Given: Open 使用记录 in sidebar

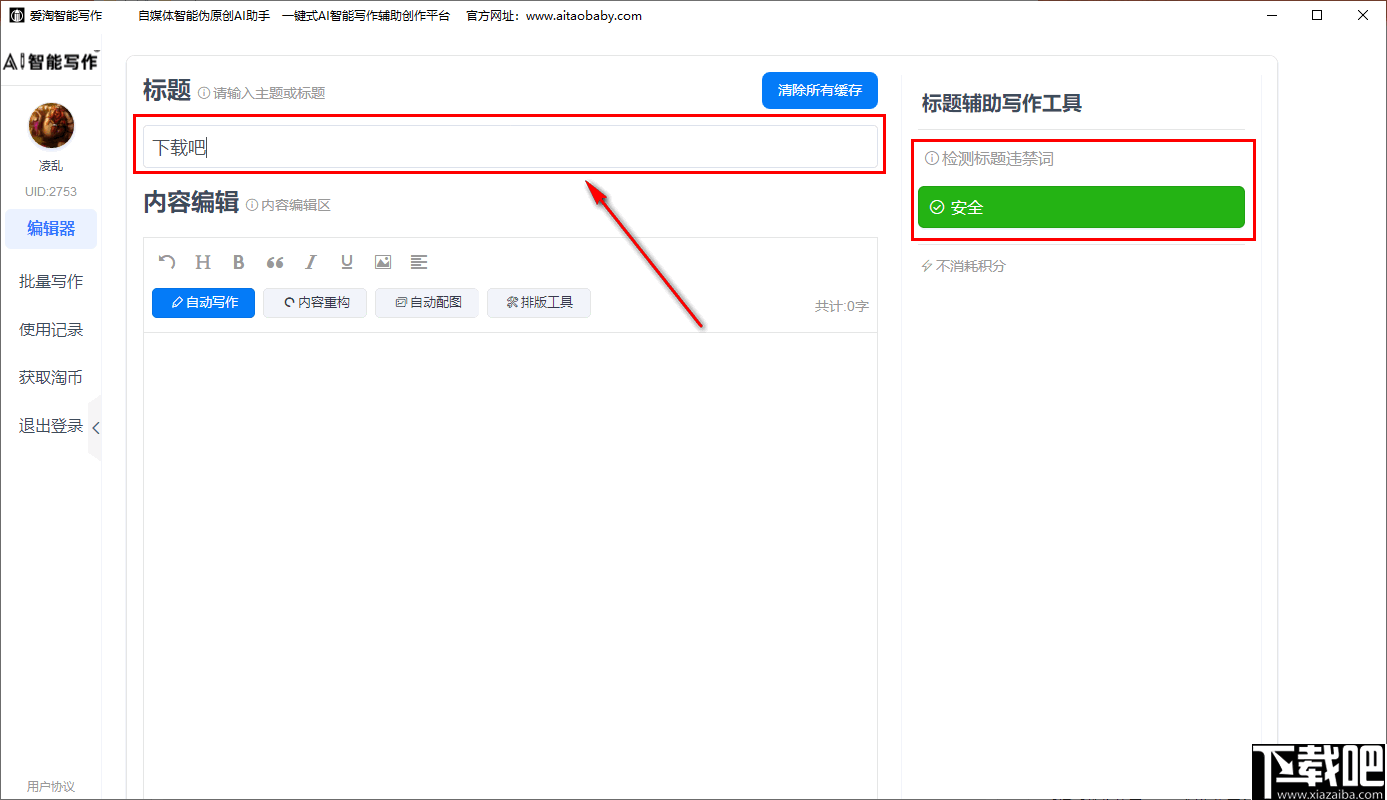Looking at the screenshot, I should point(51,329).
